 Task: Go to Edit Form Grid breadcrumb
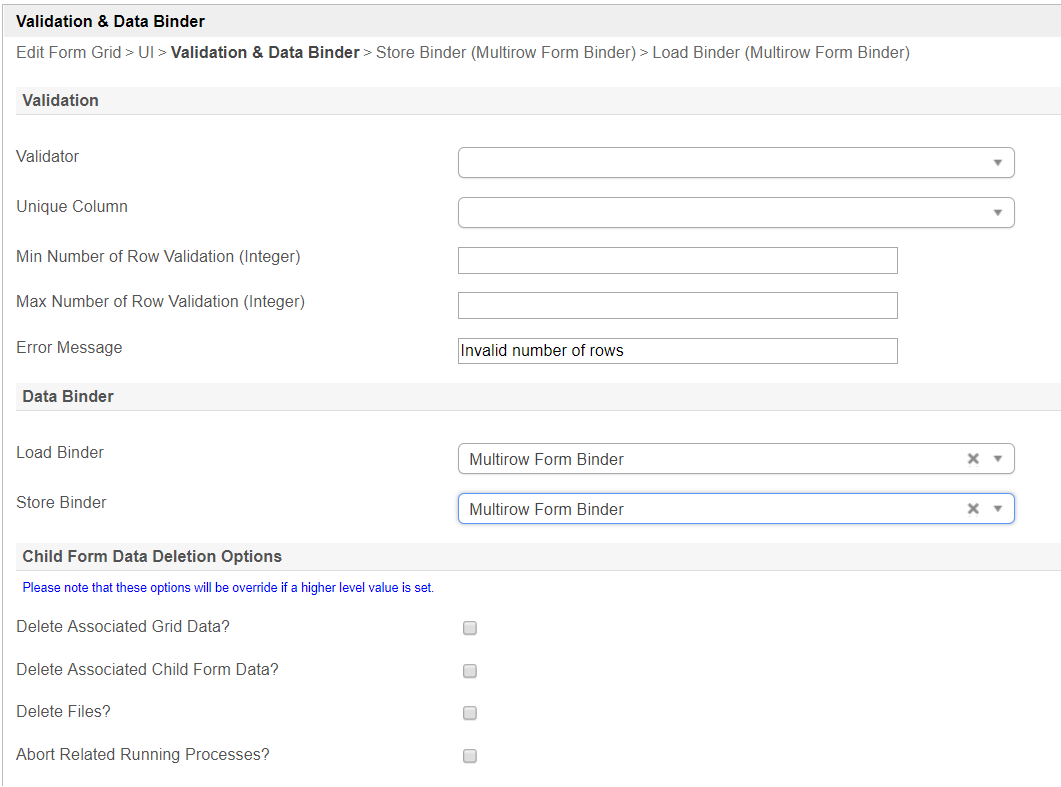coord(68,53)
